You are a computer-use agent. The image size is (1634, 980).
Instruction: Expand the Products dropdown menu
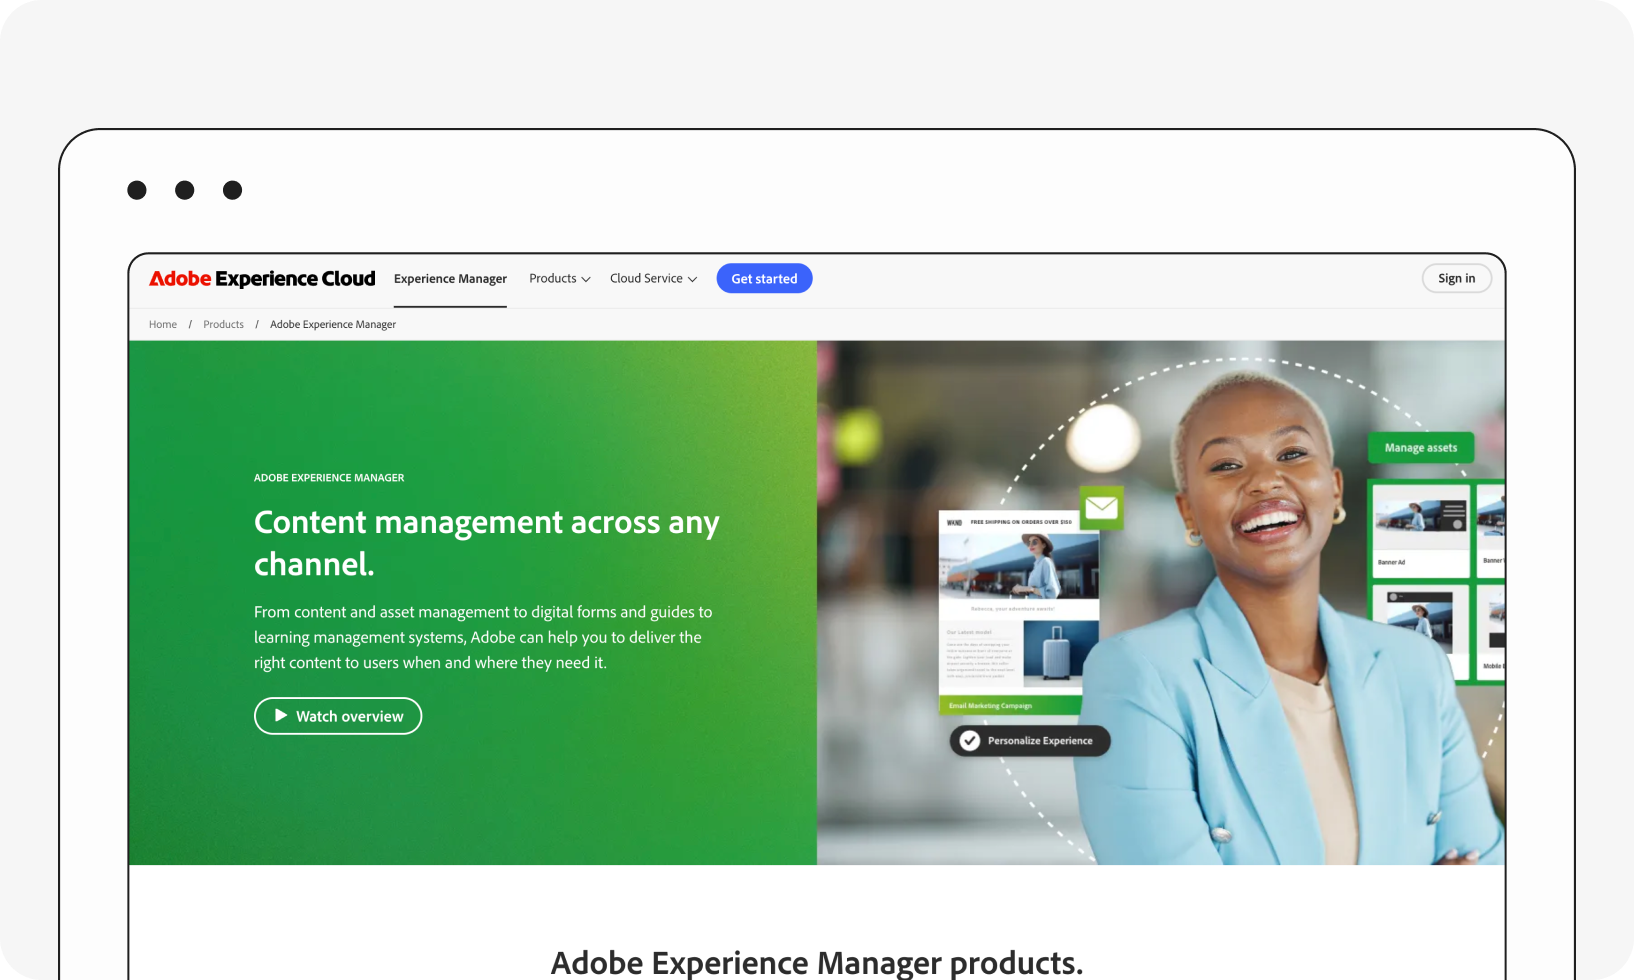(x=560, y=279)
